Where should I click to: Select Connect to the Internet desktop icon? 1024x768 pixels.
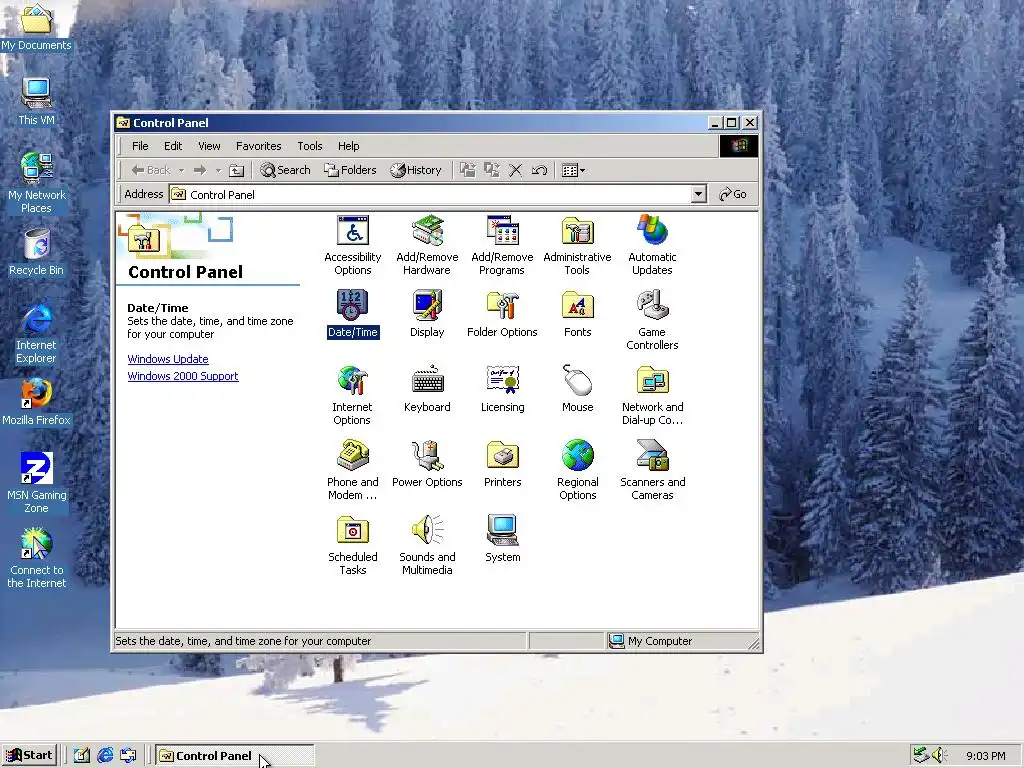(x=37, y=558)
